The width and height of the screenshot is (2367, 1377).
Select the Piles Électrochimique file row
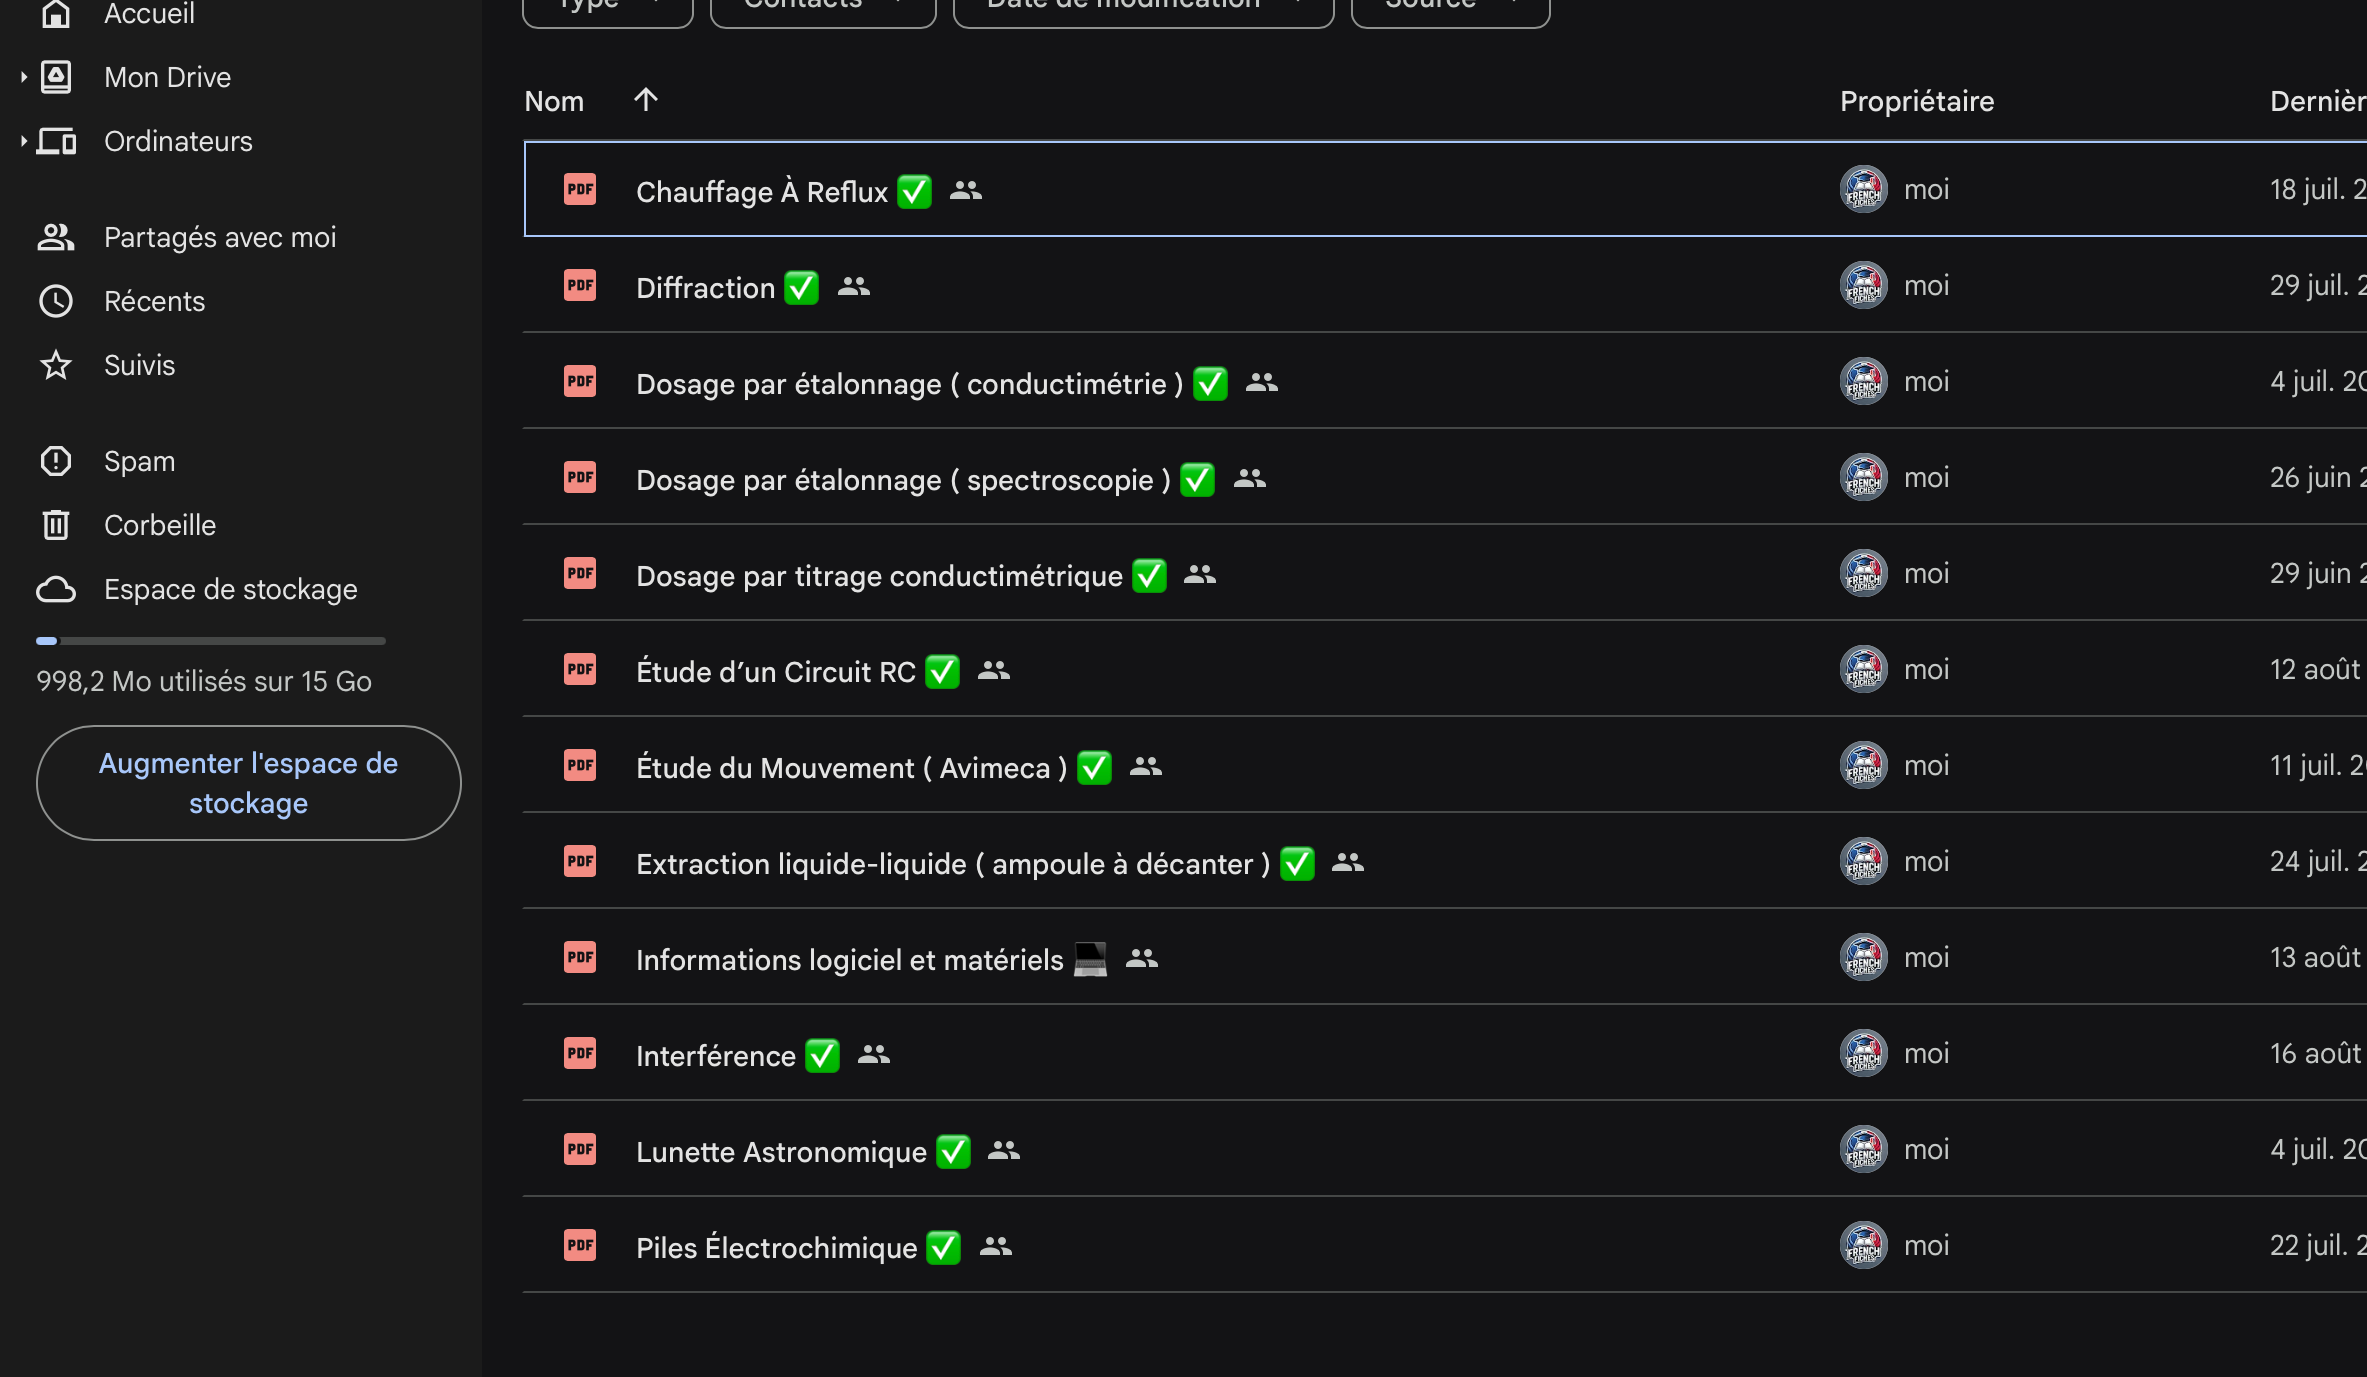(x=1444, y=1245)
